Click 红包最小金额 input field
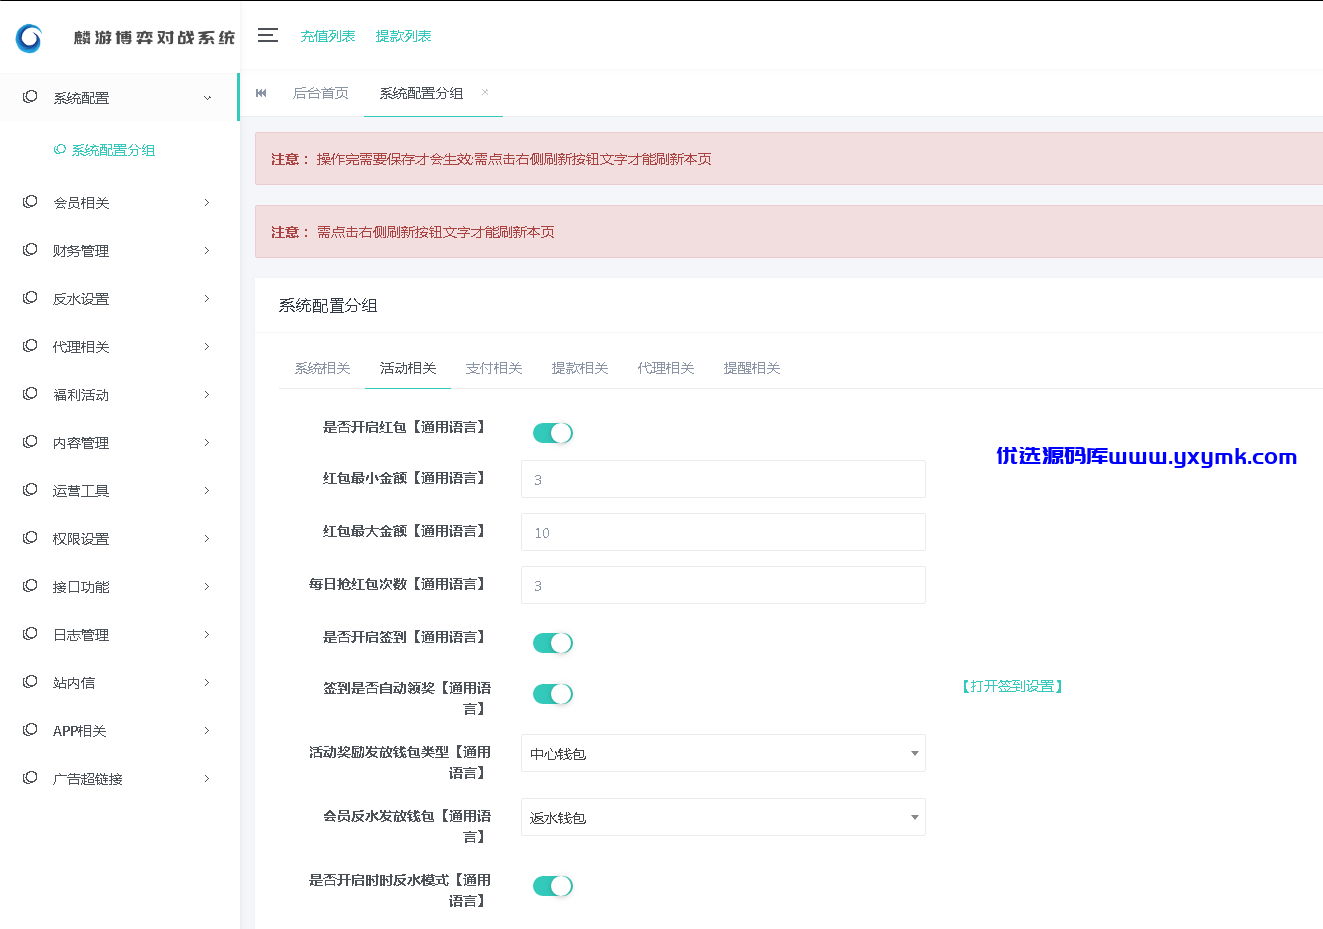This screenshot has width=1323, height=929. [x=723, y=479]
